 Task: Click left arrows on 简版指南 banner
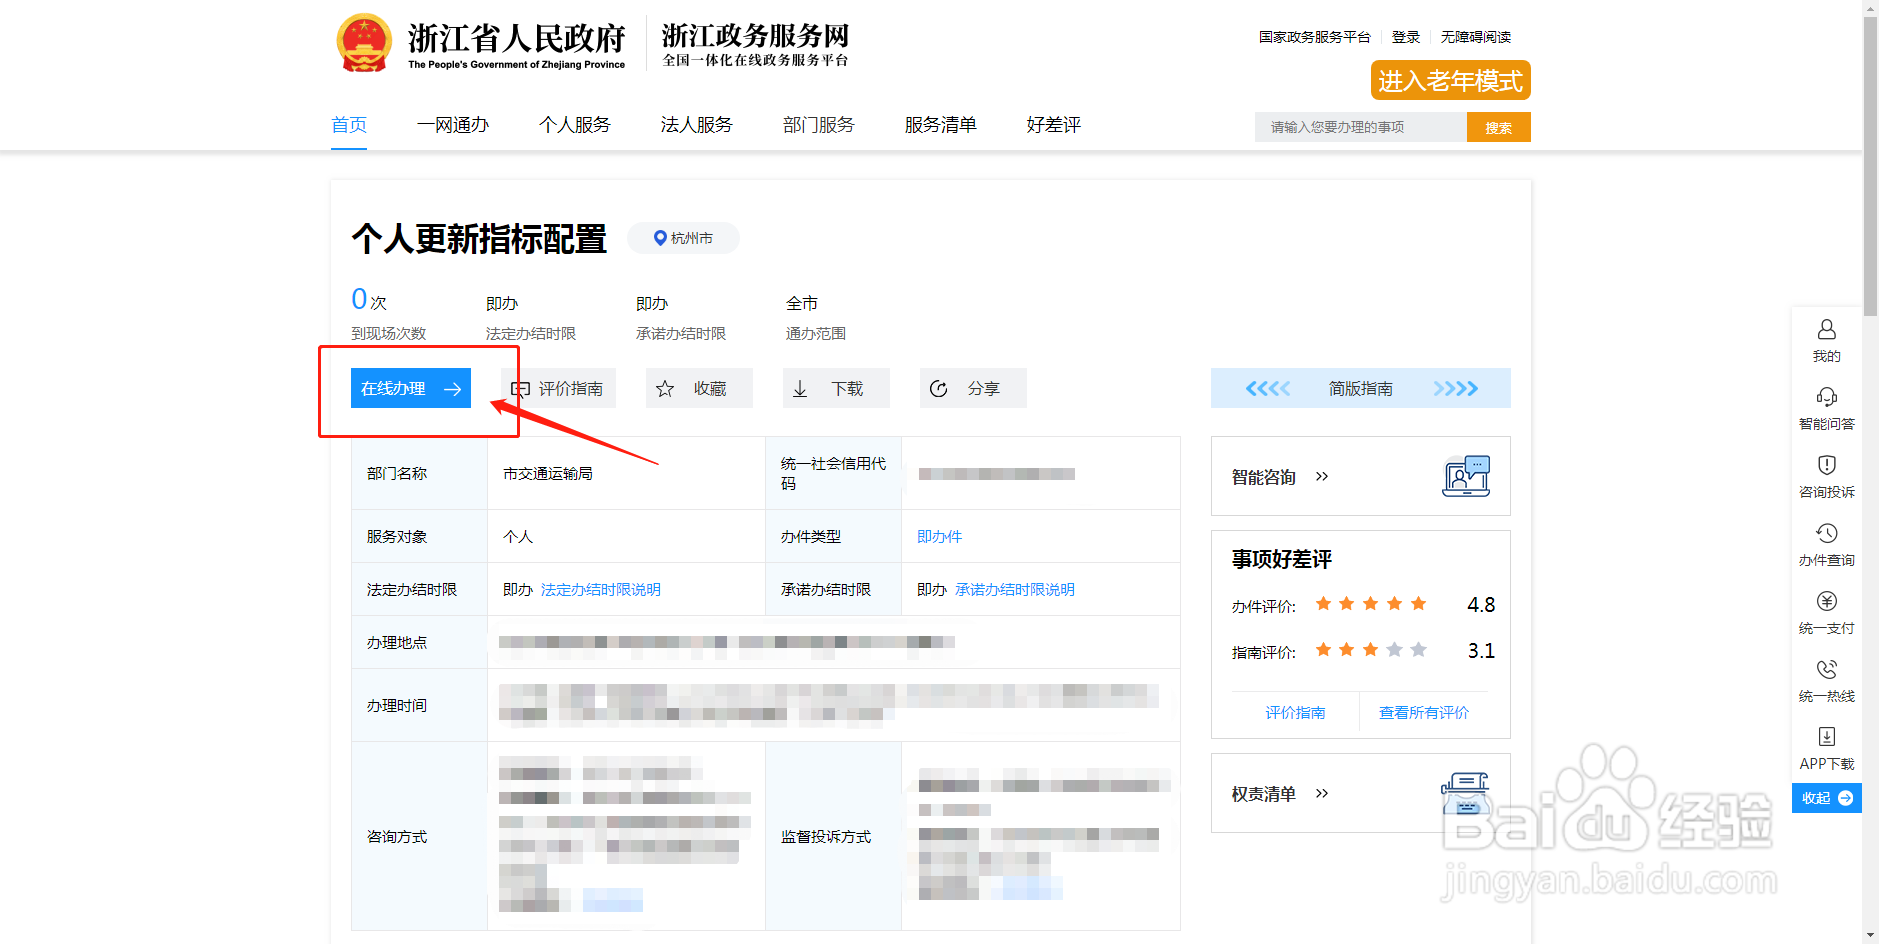(x=1267, y=389)
